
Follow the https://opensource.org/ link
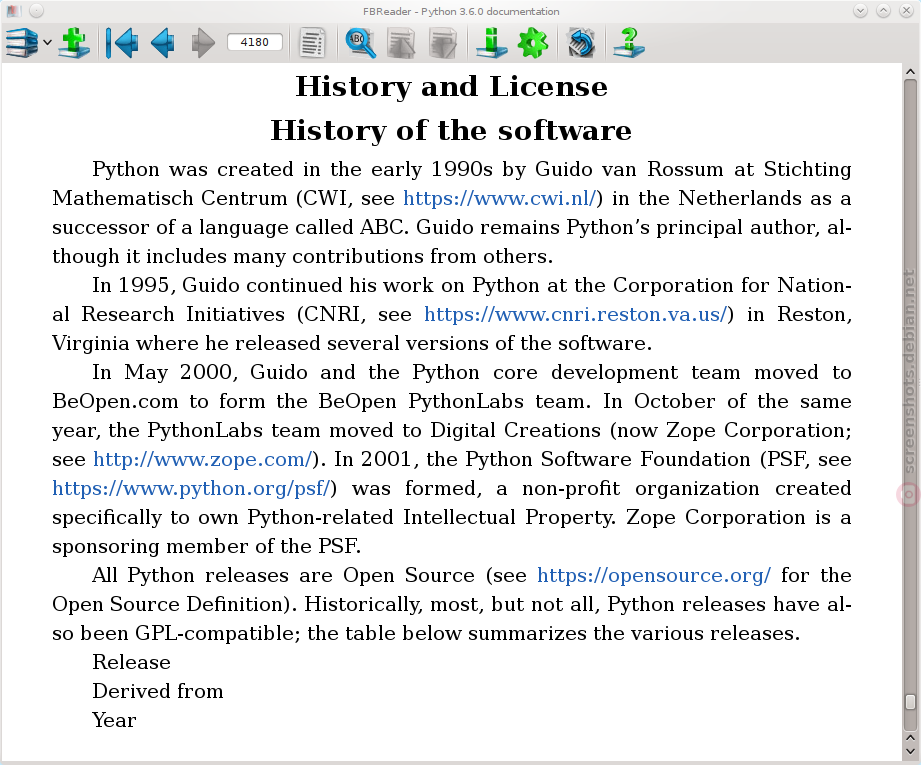coord(654,575)
